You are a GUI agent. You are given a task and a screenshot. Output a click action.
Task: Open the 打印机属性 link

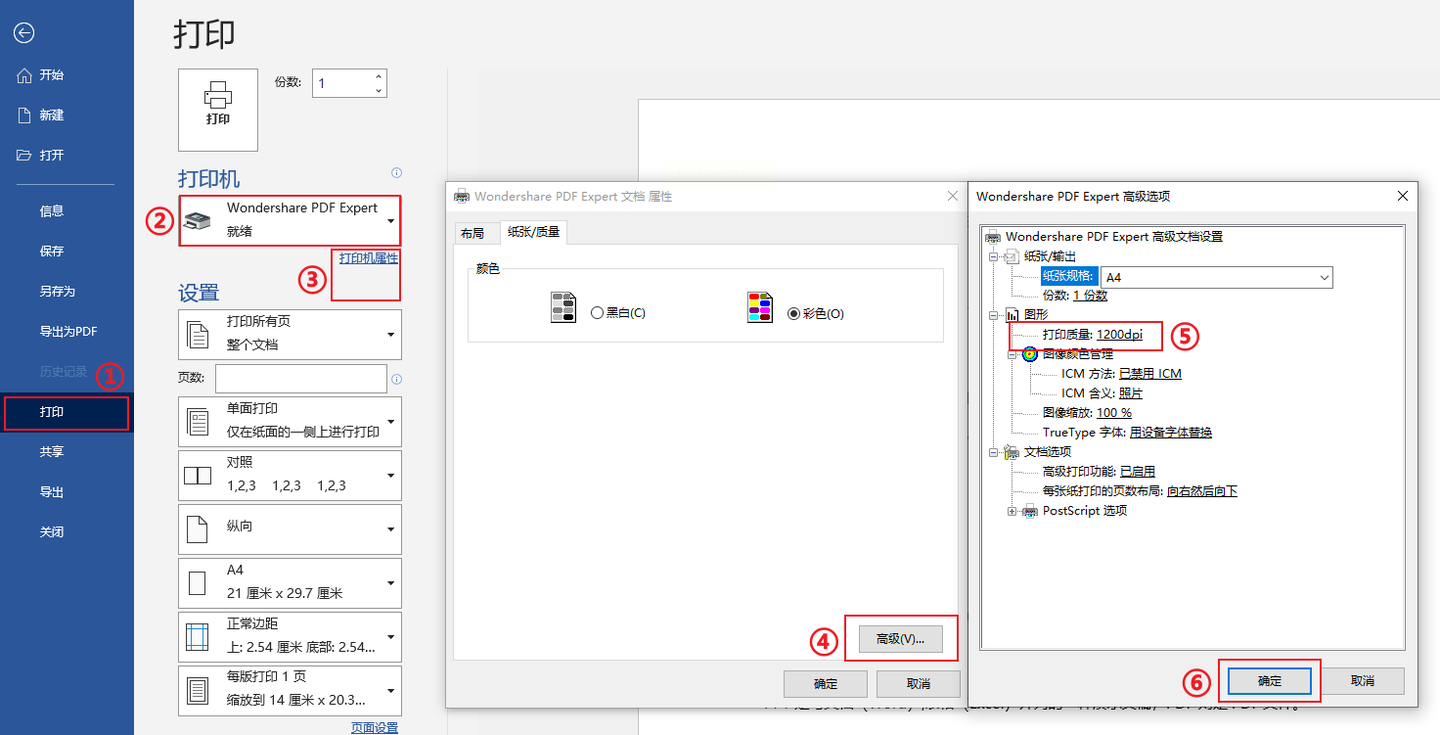(x=368, y=258)
